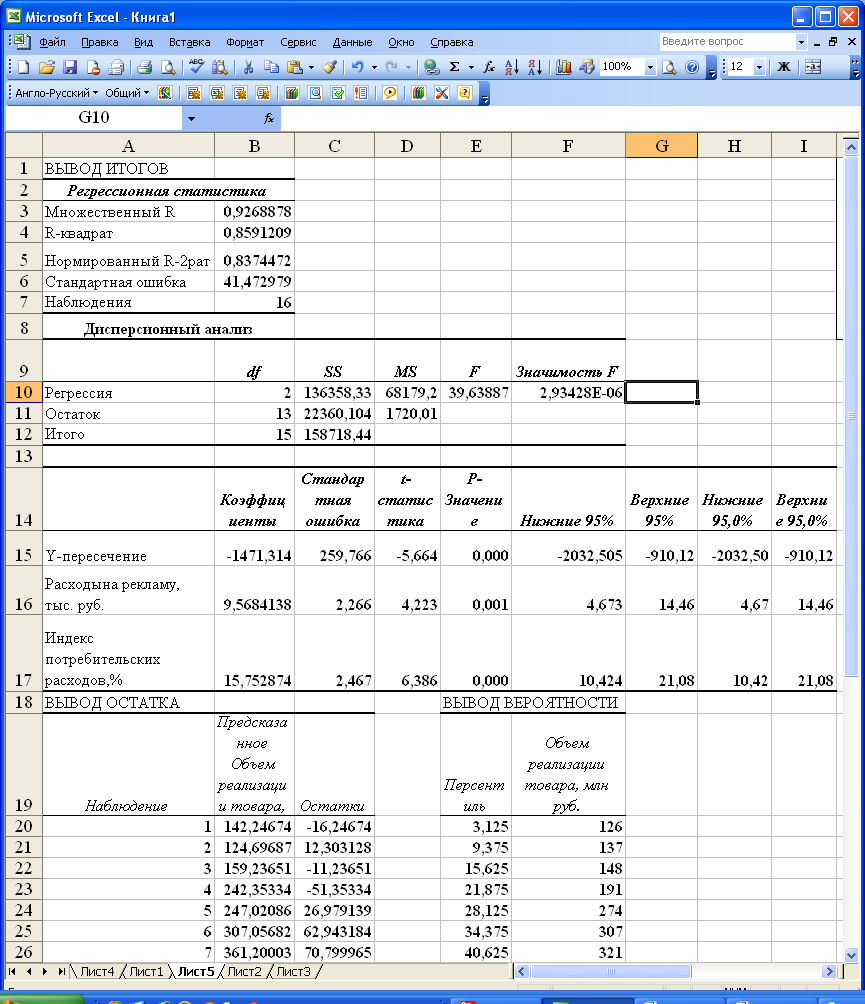Open Excel Help question mark icon
The height and width of the screenshot is (1004, 865).
[x=692, y=67]
